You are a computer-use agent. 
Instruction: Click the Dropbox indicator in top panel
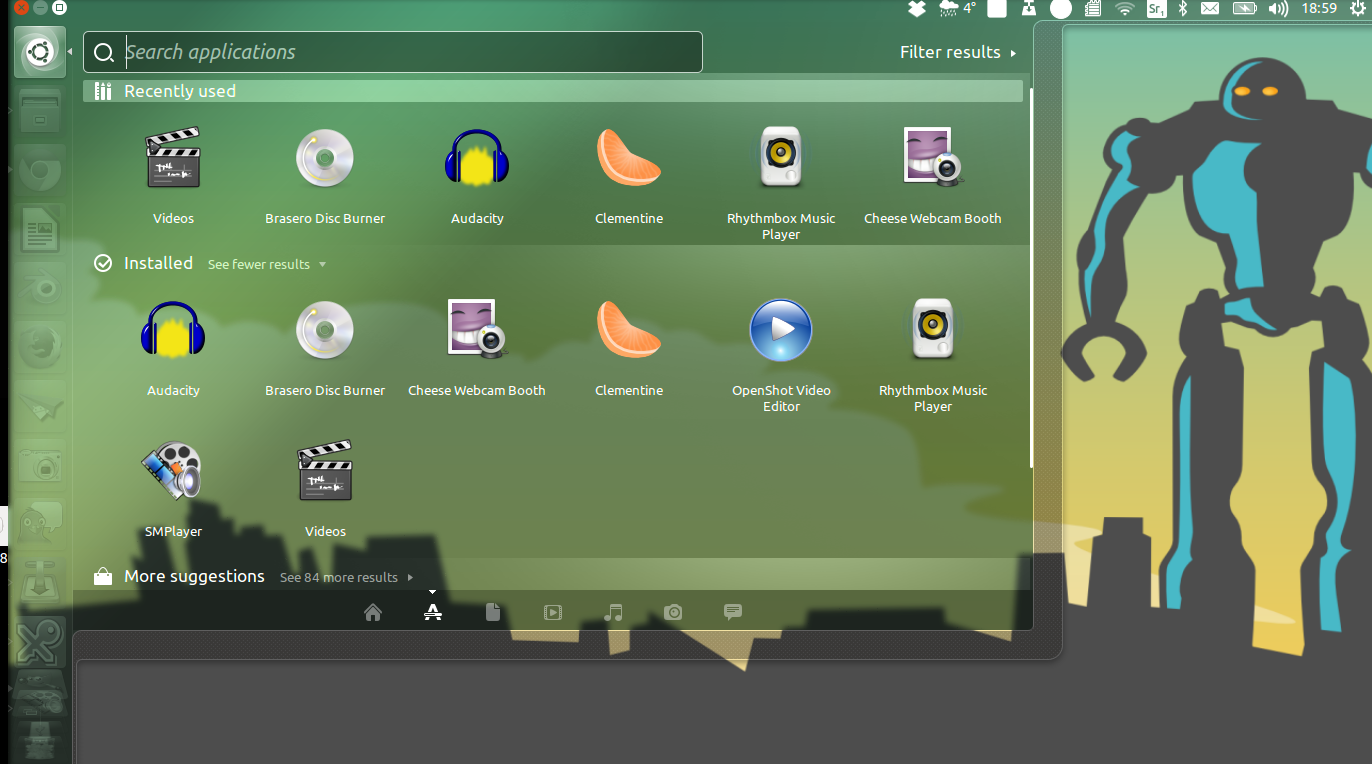tap(916, 9)
